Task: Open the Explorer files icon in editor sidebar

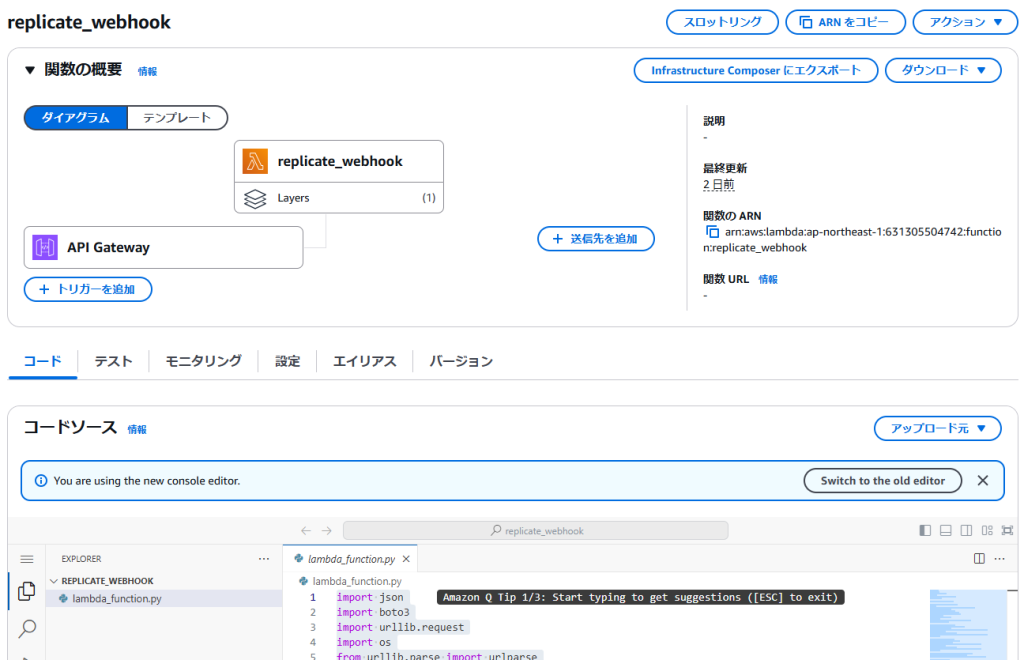Action: pyautogui.click(x=27, y=591)
